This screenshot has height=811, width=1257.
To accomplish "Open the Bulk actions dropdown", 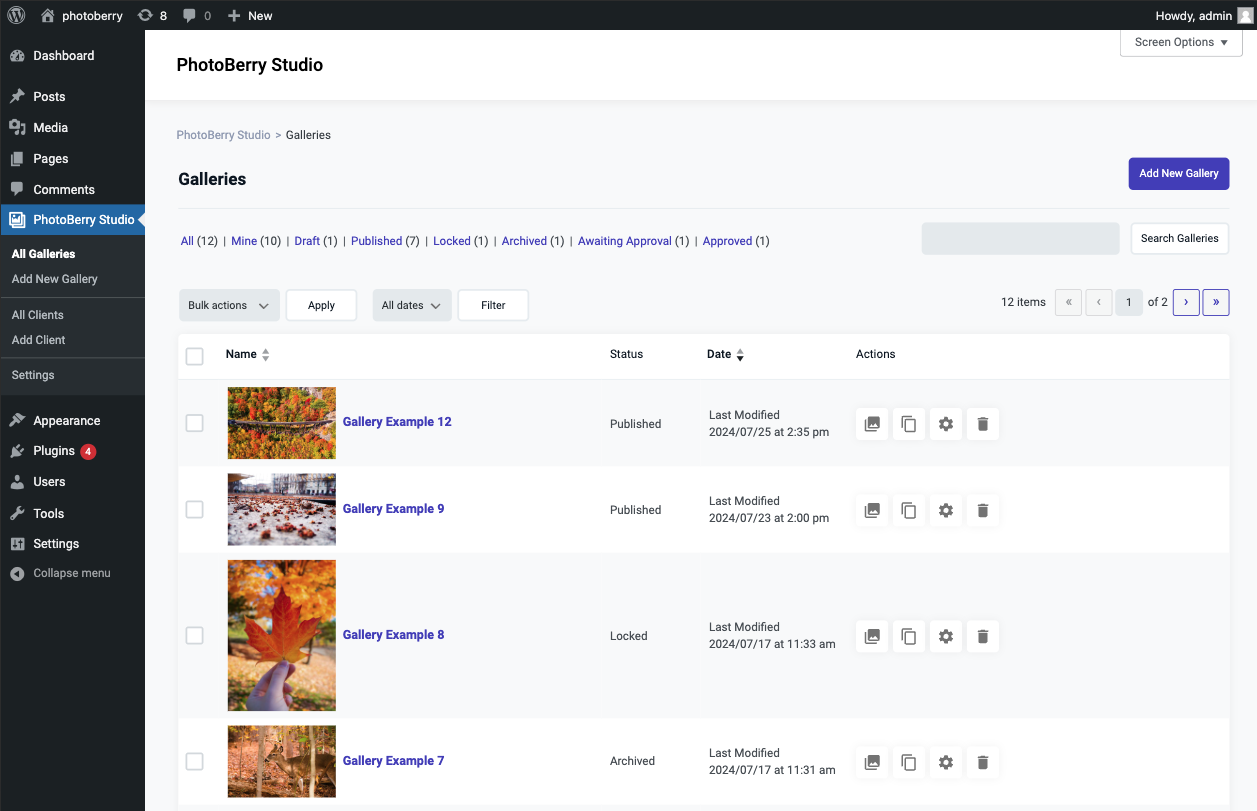I will (228, 305).
